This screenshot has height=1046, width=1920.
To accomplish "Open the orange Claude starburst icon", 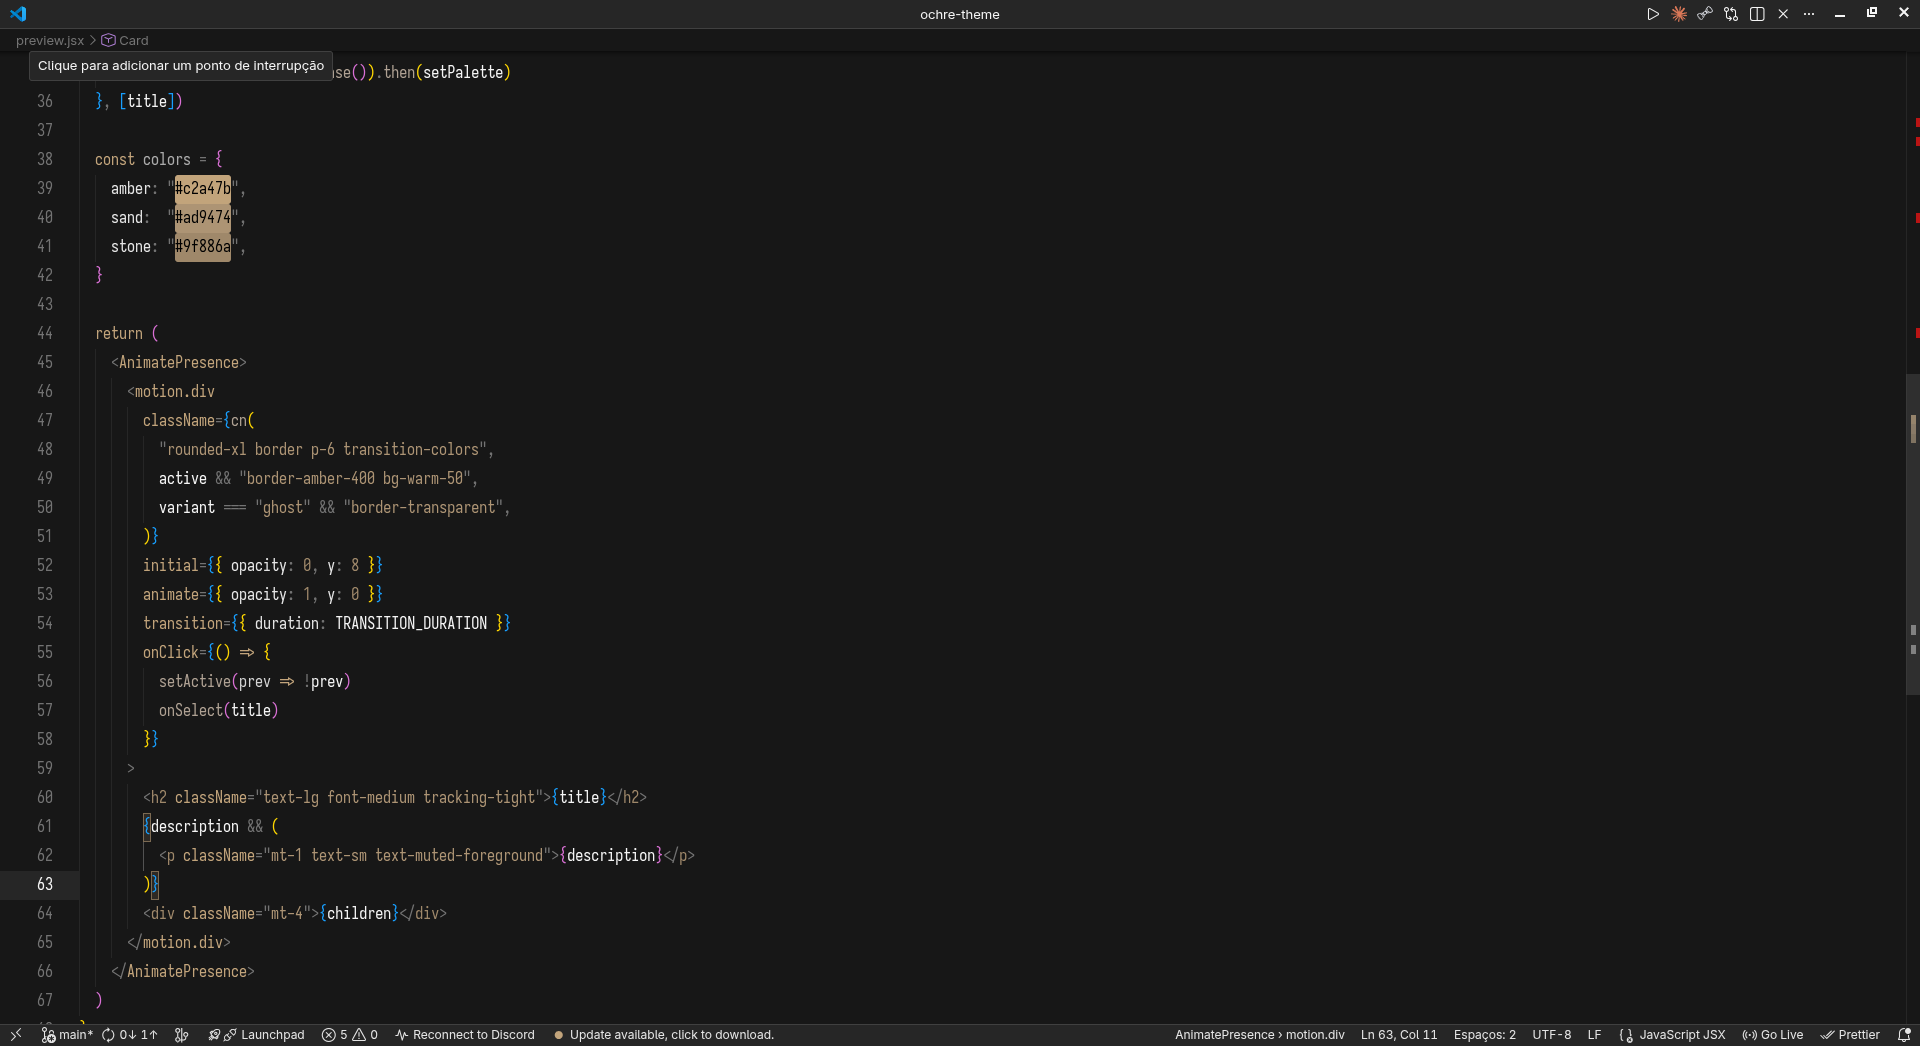I will [1679, 14].
